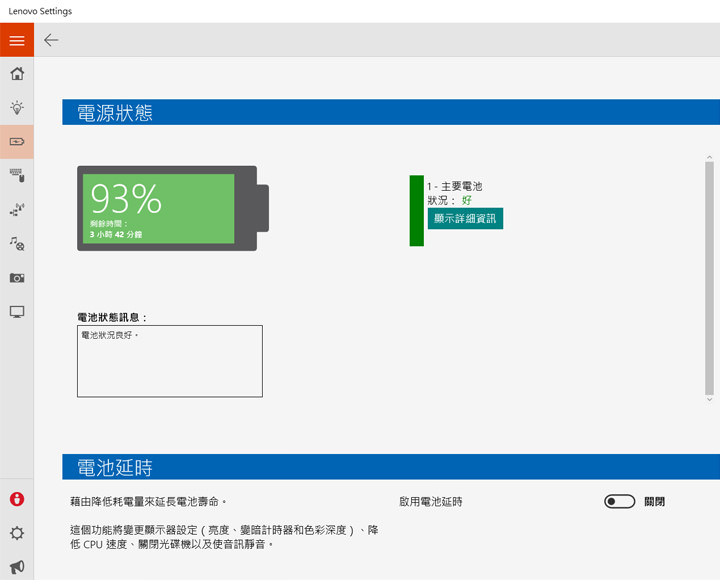Open the audio music settings icon
Image resolution: width=720 pixels, height=580 pixels.
17,243
